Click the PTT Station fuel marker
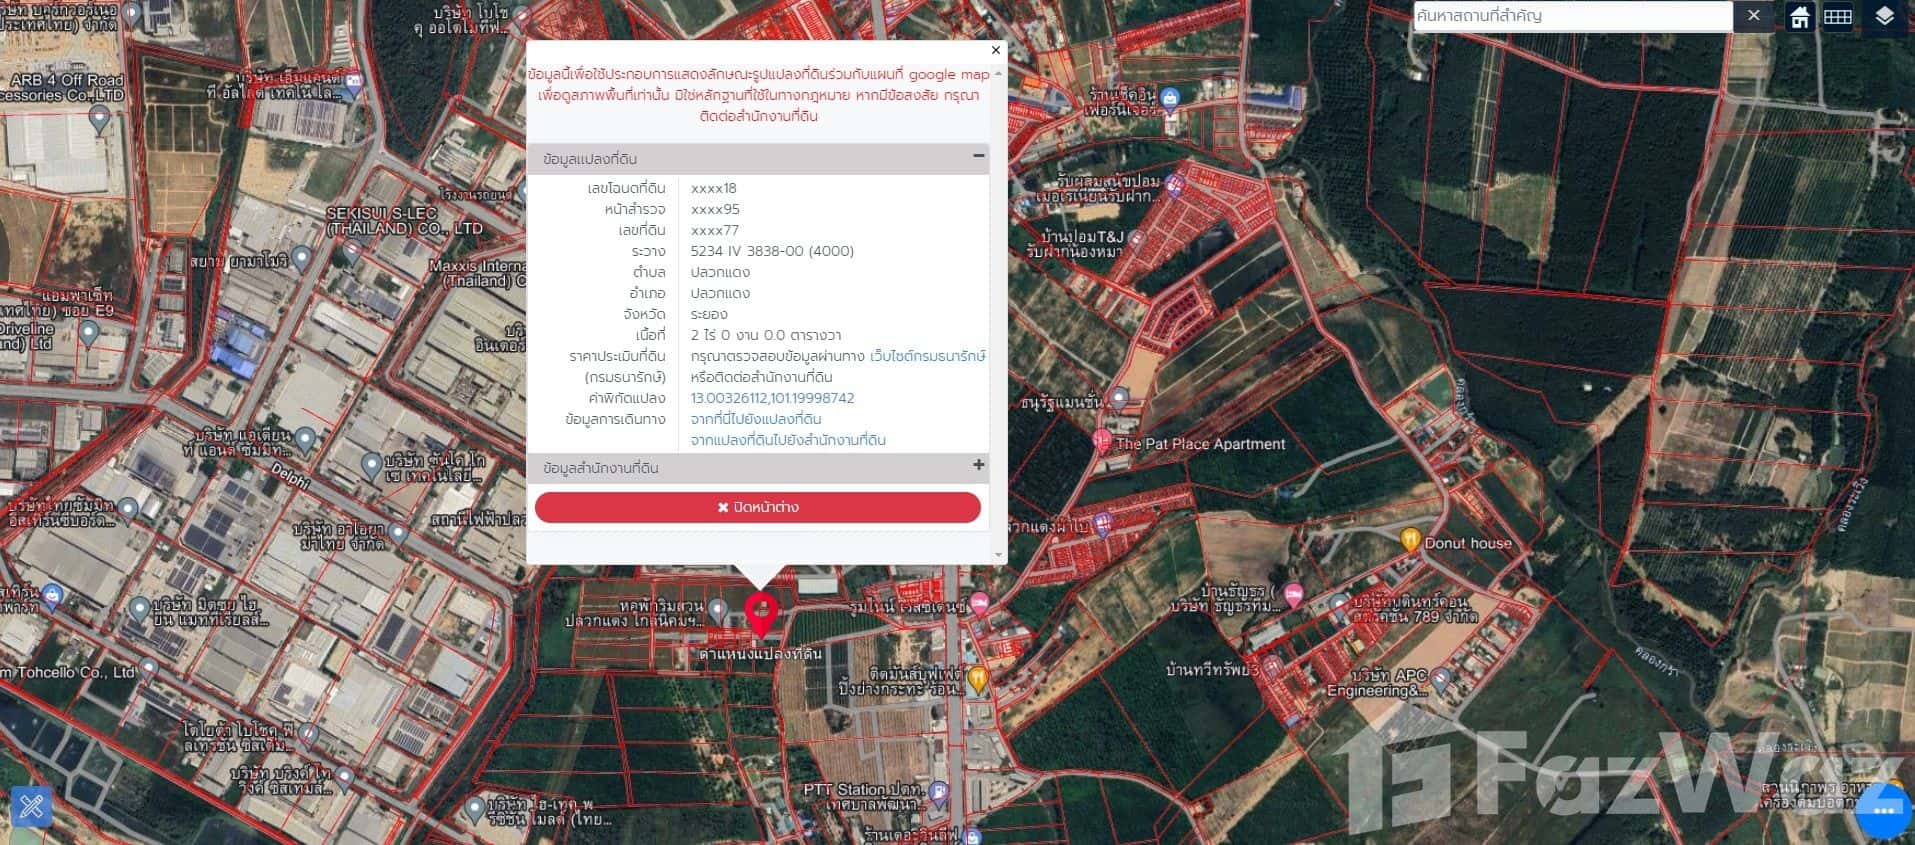This screenshot has width=1915, height=845. (x=938, y=794)
